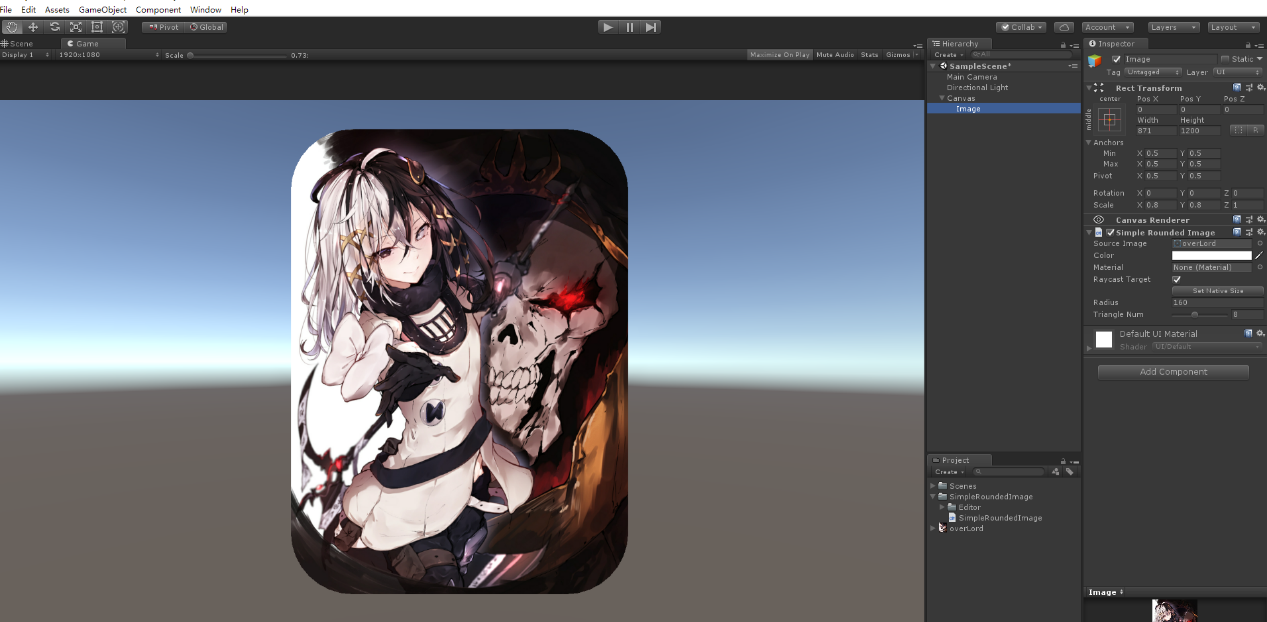Viewport: 1267px width, 622px height.
Task: Pick color with the eyedropper
Action: [1259, 256]
